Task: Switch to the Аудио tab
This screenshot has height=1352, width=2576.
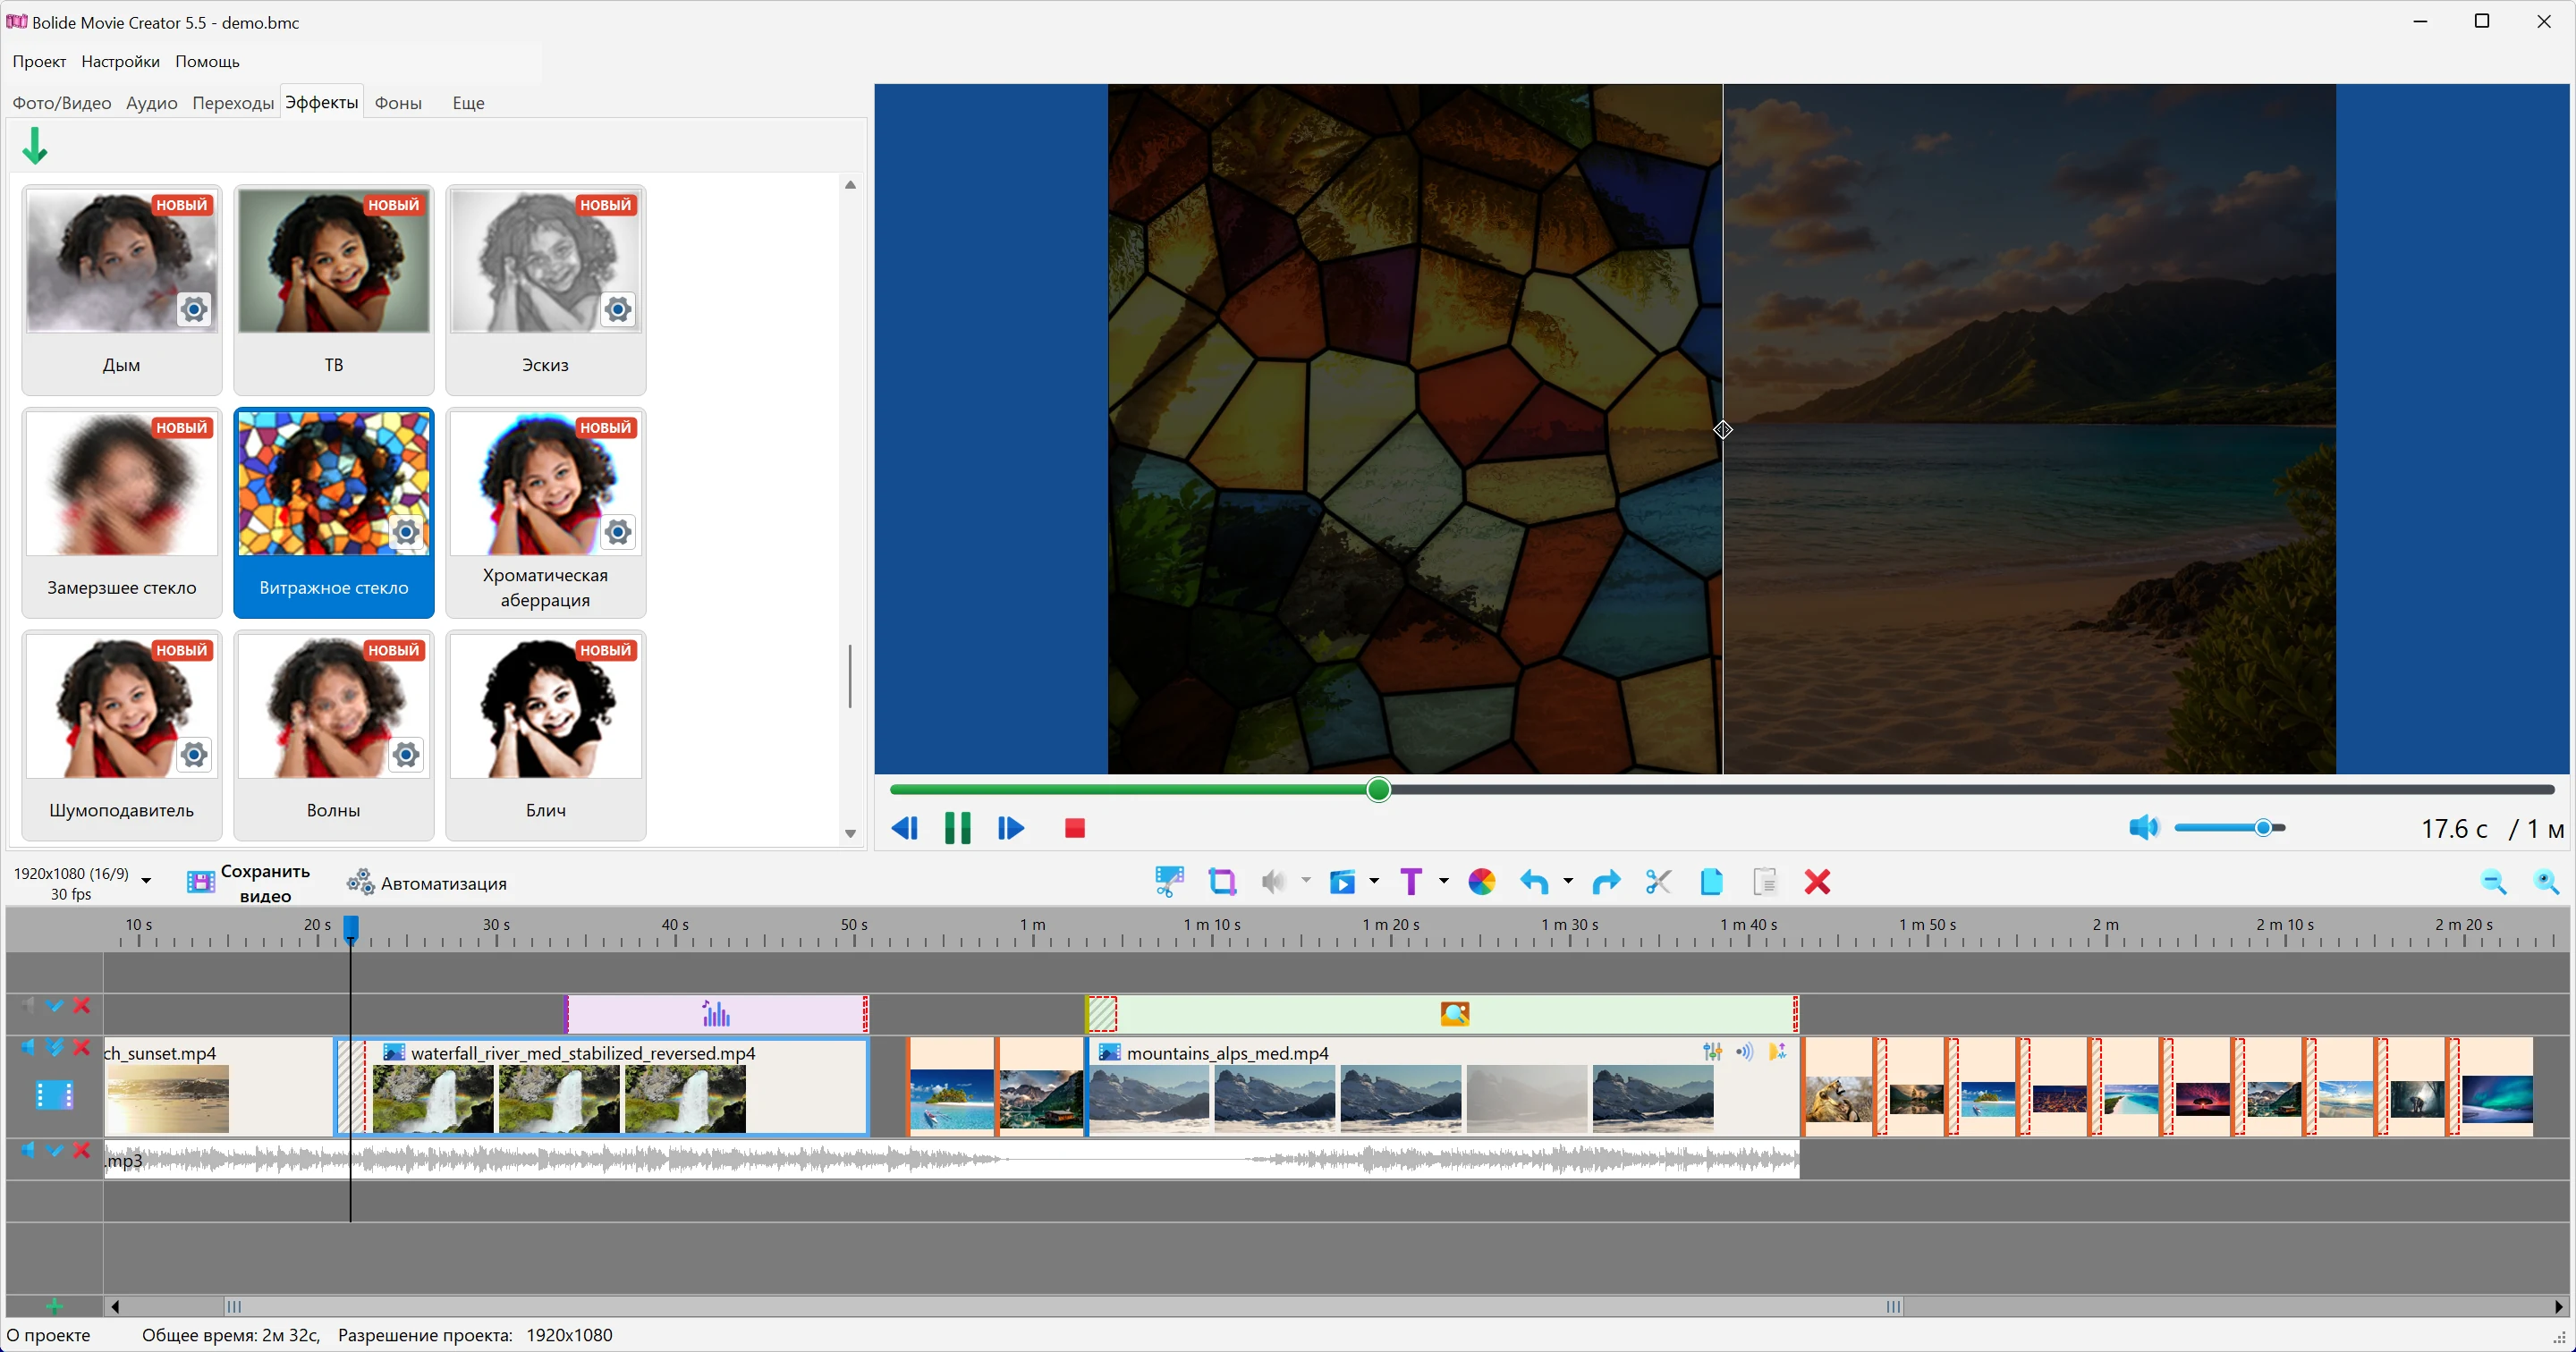Action: pos(151,103)
